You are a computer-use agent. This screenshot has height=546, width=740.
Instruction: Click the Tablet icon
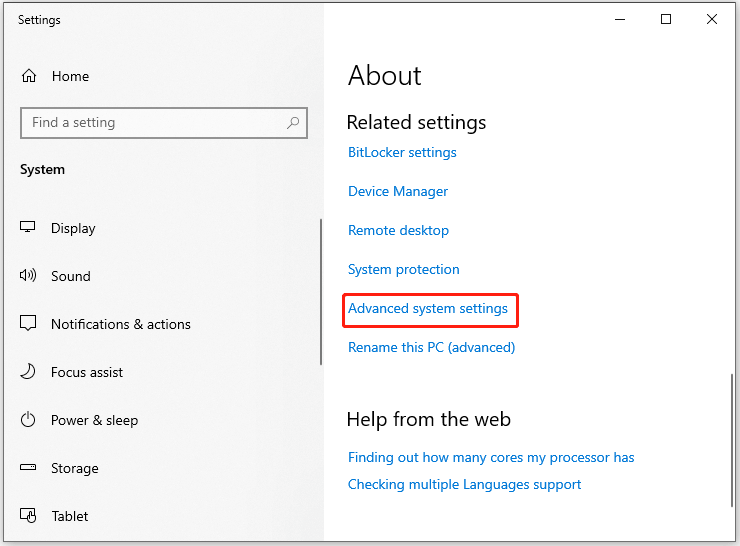click(x=28, y=515)
